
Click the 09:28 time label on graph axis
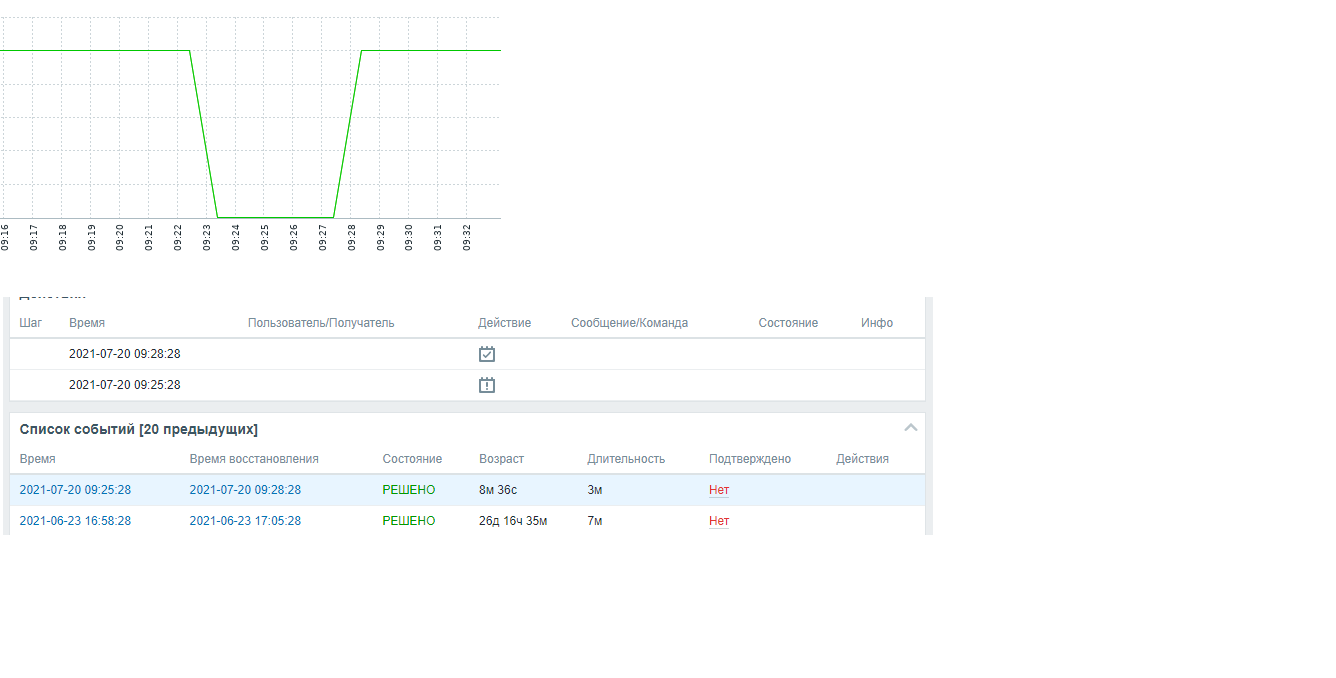click(352, 237)
